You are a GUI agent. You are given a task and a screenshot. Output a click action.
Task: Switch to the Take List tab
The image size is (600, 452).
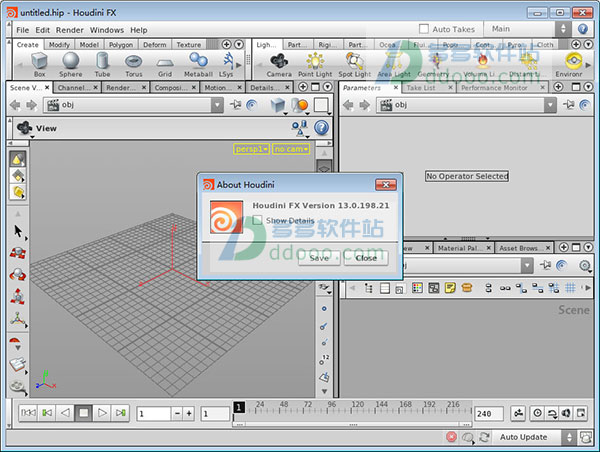[421, 88]
